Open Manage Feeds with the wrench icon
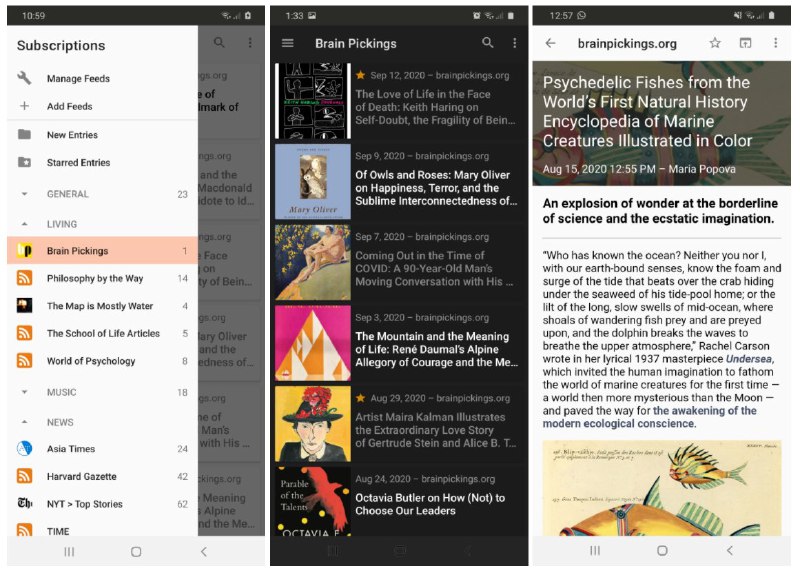Image resolution: width=800 pixels, height=575 pixels. [x=25, y=79]
